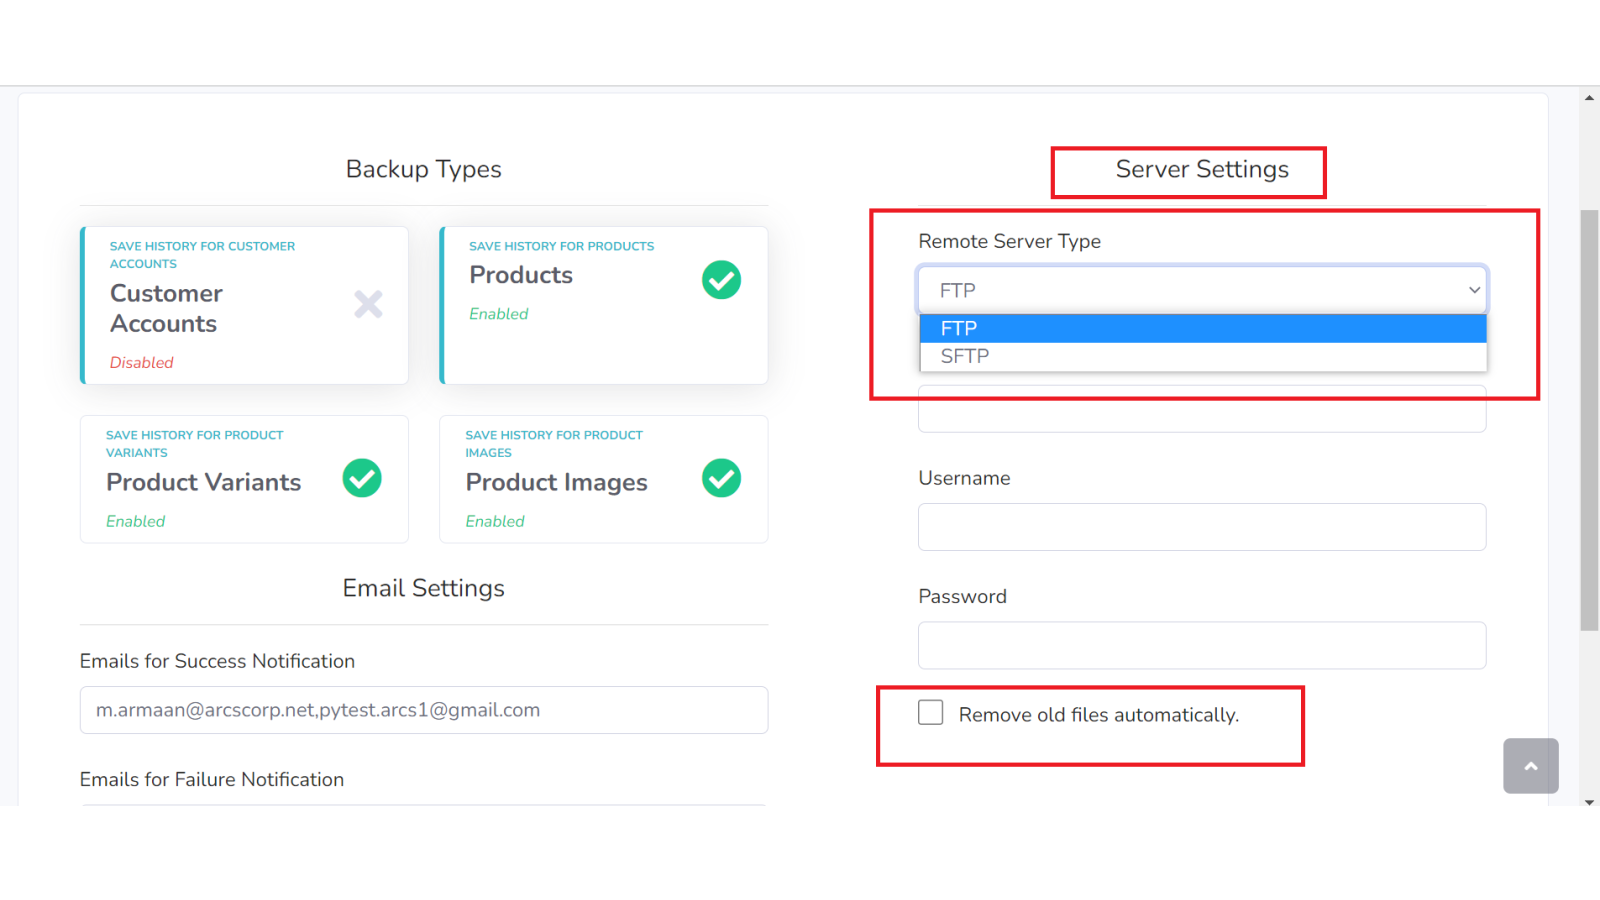Click the scroll-to-top arrow button
Image resolution: width=1600 pixels, height=900 pixels.
1530,766
